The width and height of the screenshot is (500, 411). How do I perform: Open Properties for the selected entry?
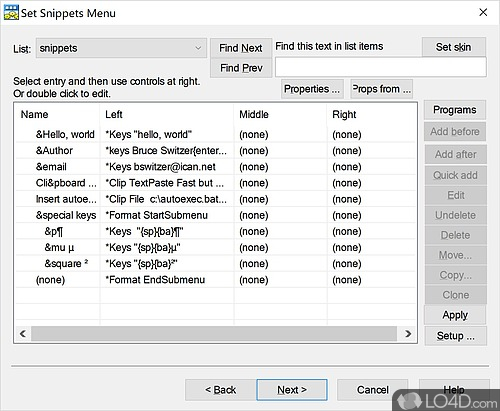312,89
